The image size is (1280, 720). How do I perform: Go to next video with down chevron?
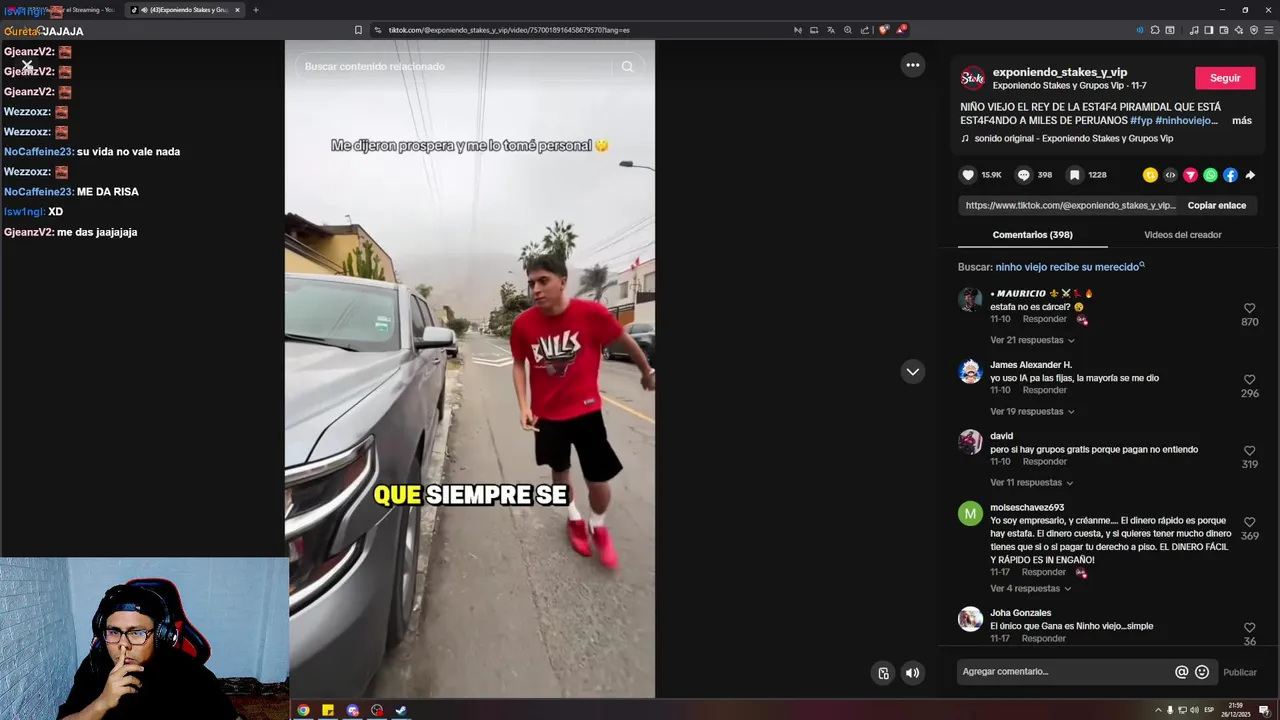(x=912, y=371)
